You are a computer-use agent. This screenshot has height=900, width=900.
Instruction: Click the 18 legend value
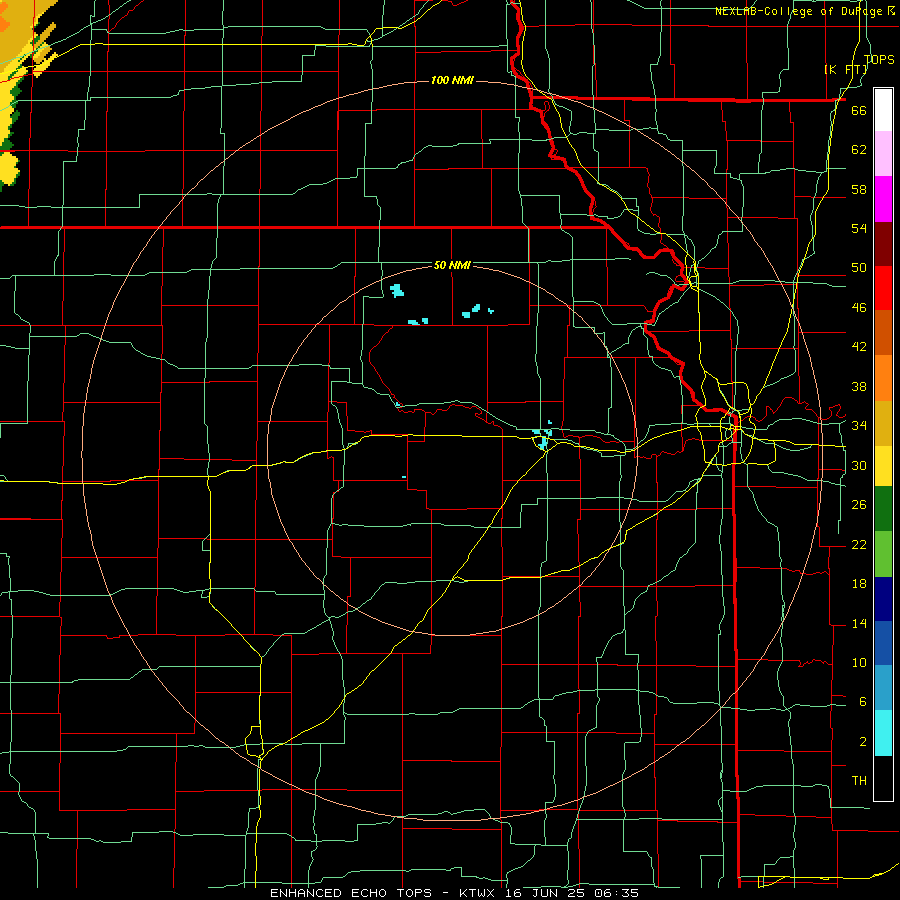click(859, 584)
